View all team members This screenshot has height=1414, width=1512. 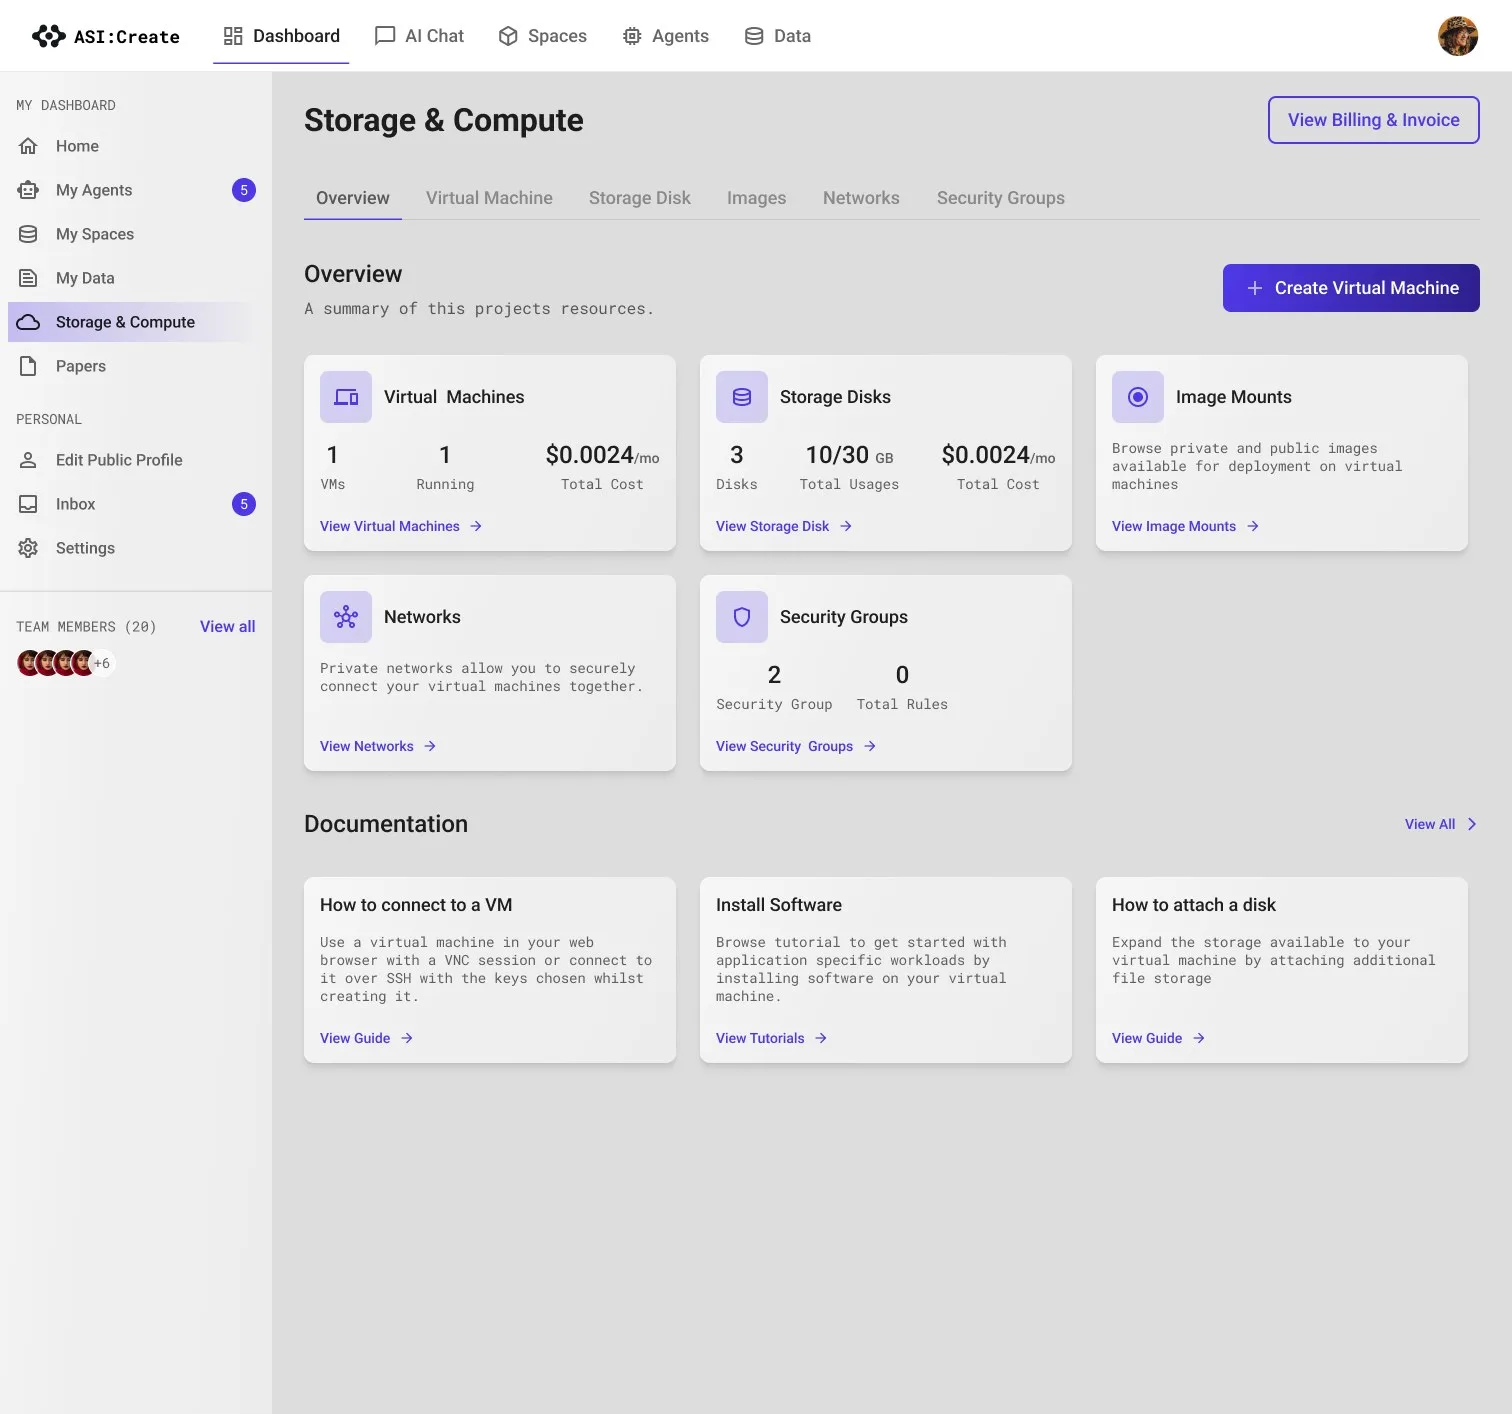pos(227,626)
